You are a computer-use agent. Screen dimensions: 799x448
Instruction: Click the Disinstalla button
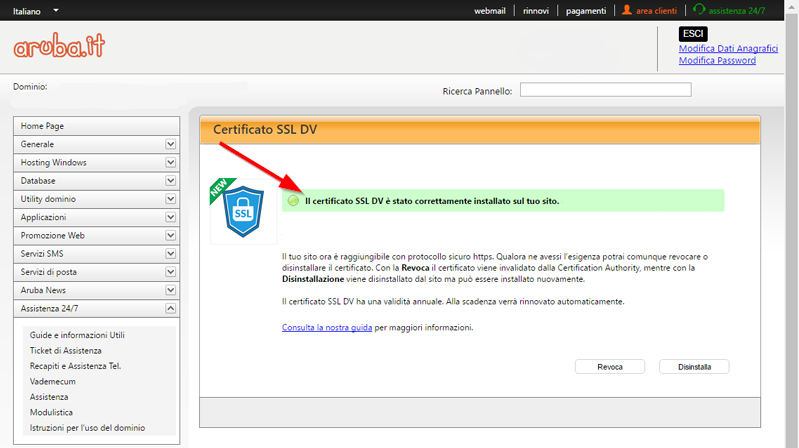point(694,367)
